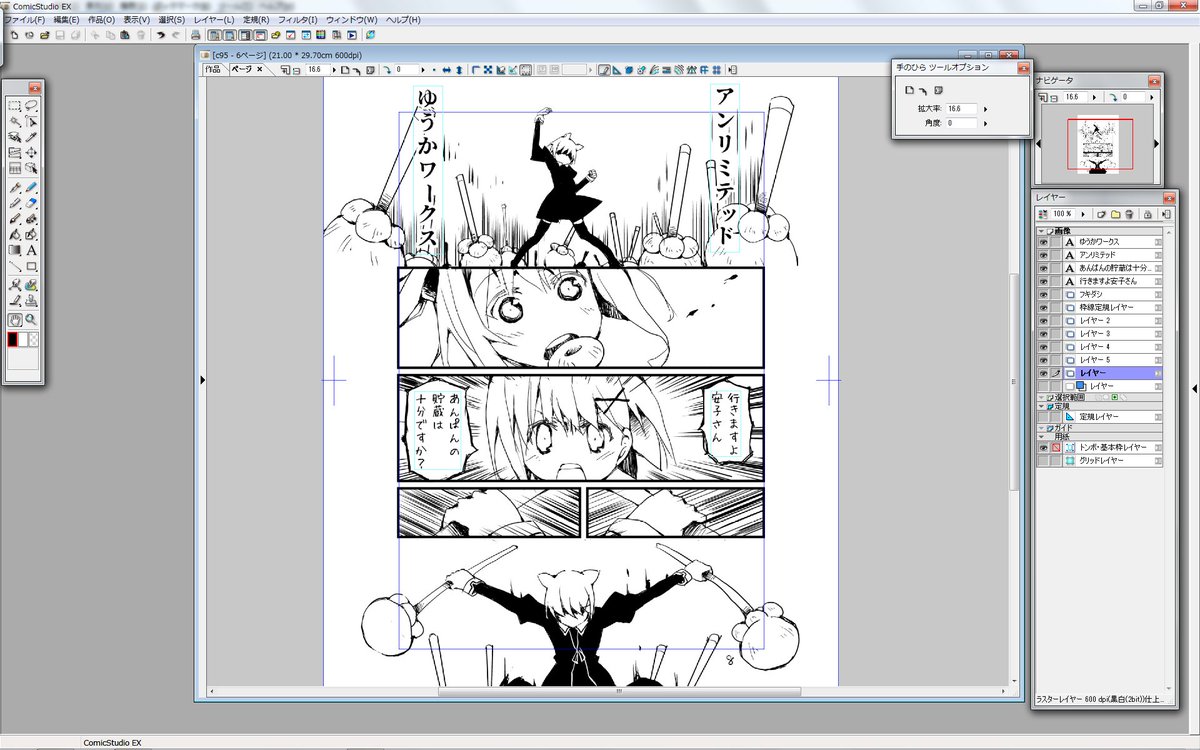The image size is (1200, 750).
Task: Click the white color swatch in toolbox
Action: [x=25, y=340]
